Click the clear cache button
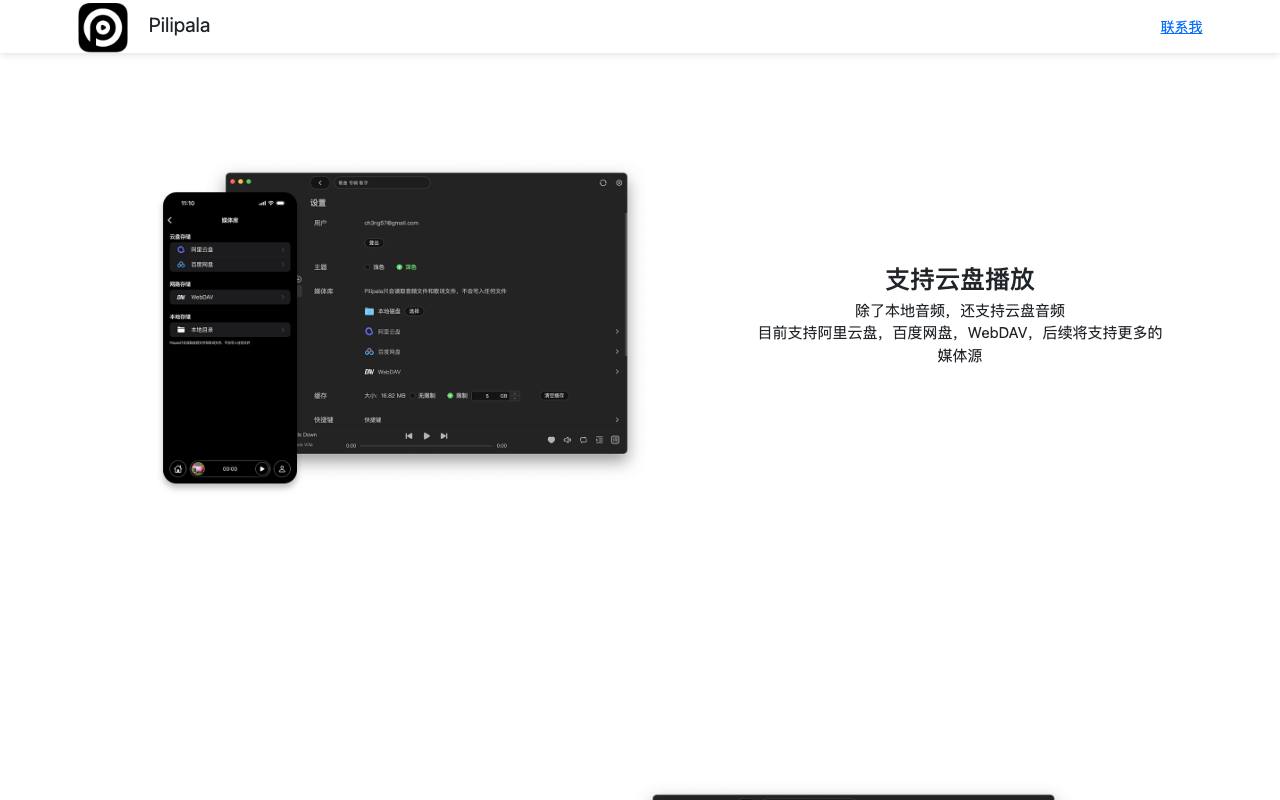This screenshot has height=800, width=1280. (554, 396)
